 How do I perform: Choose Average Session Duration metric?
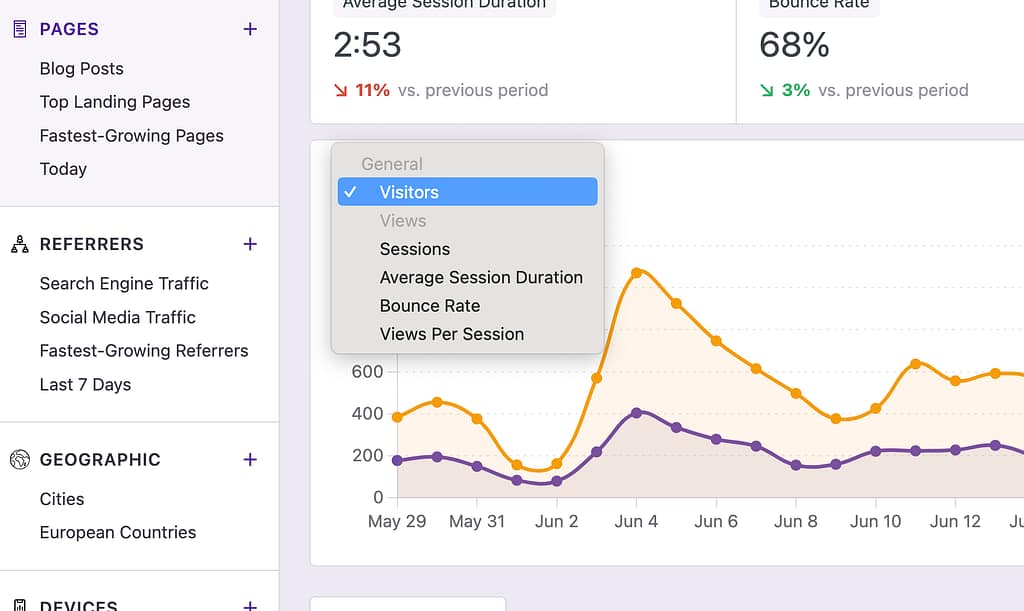[481, 277]
